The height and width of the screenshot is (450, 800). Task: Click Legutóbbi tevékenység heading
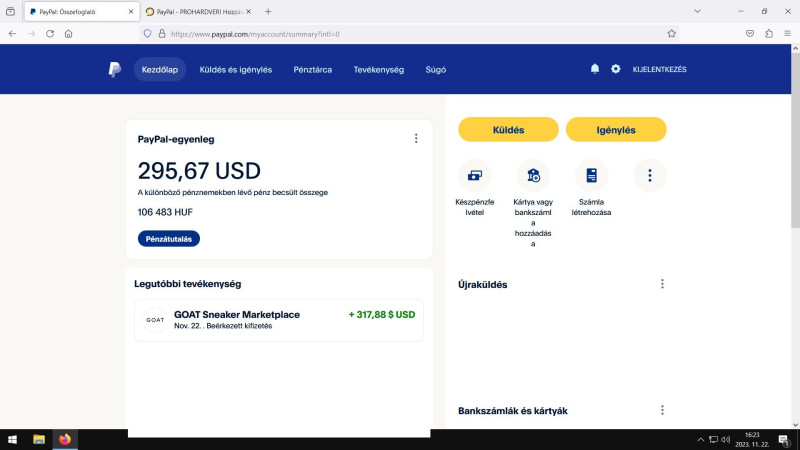pos(188,284)
